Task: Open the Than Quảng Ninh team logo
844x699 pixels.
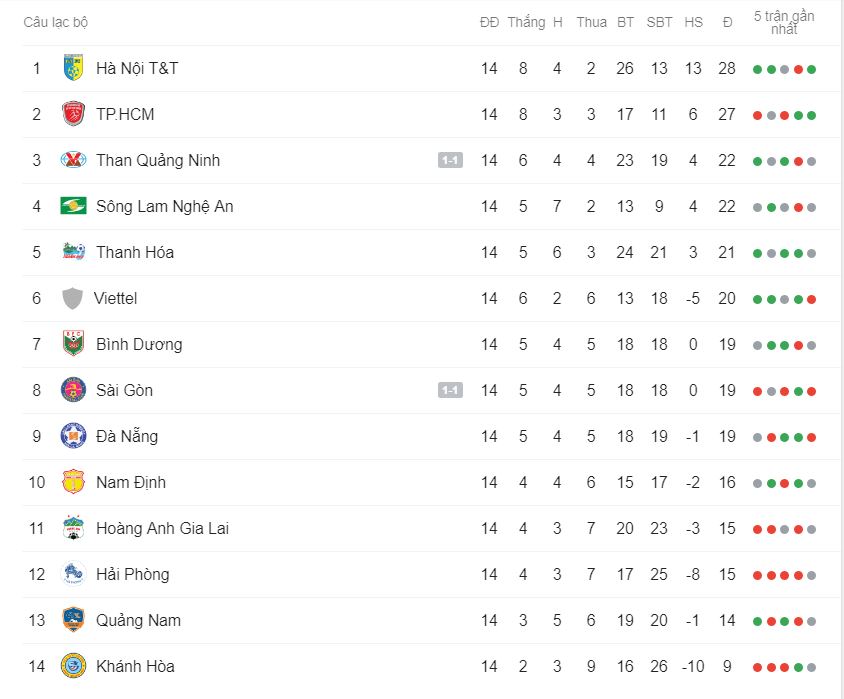Action: 73,160
